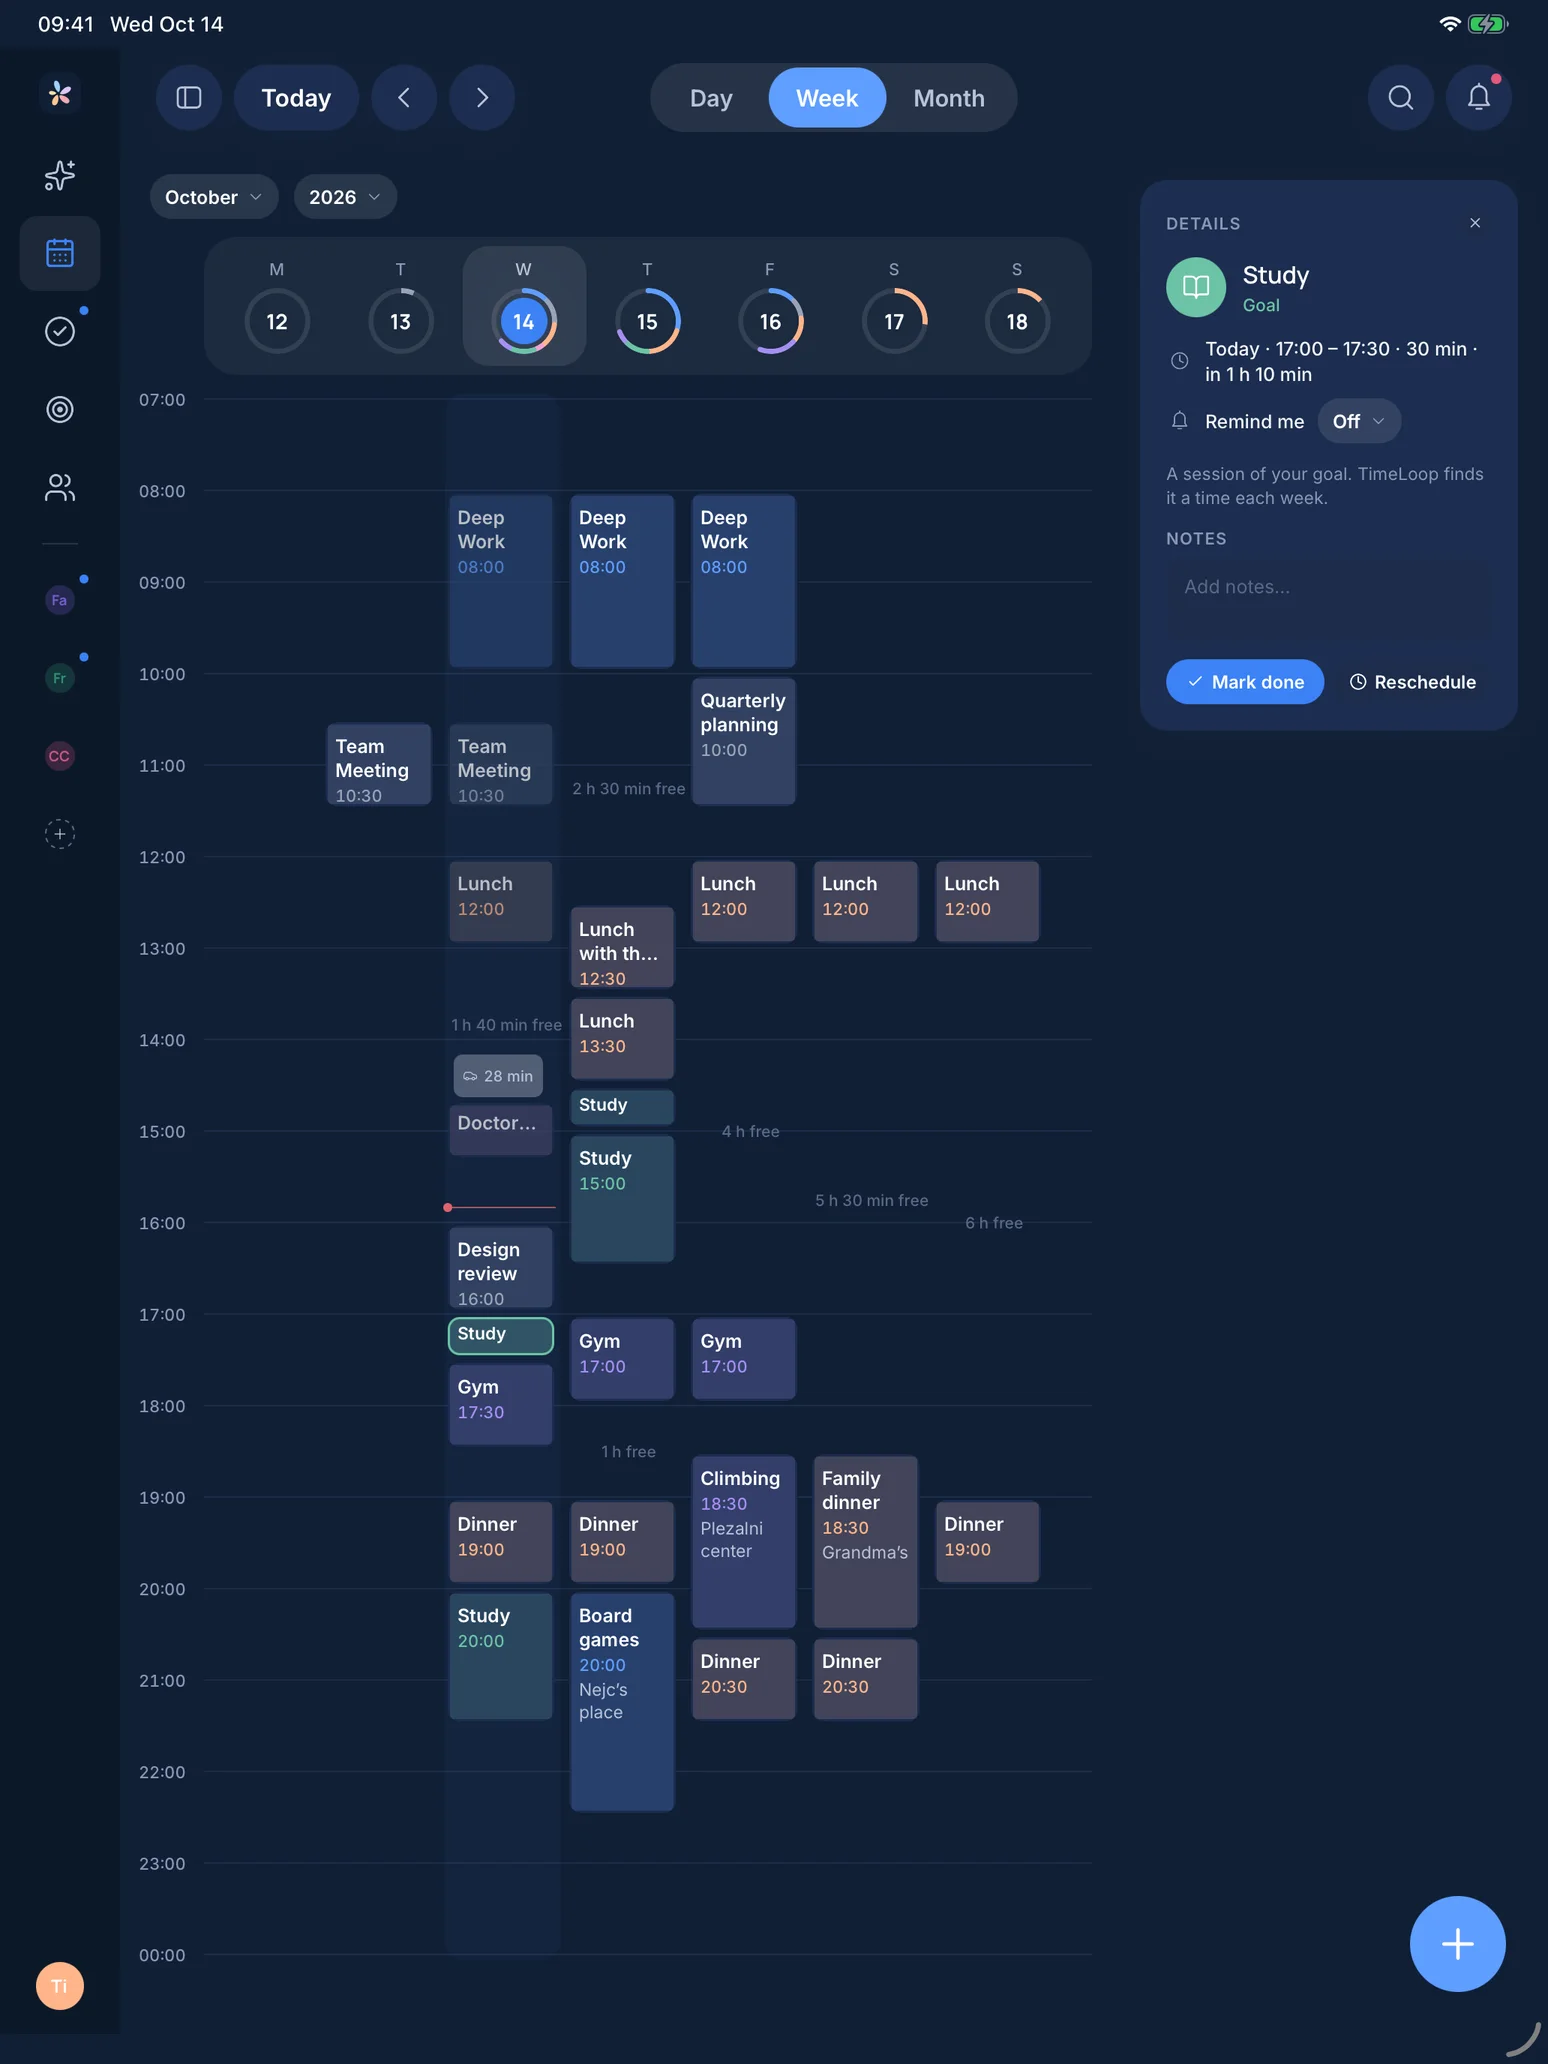
Task: Open the notifications bell icon
Action: coord(1479,98)
